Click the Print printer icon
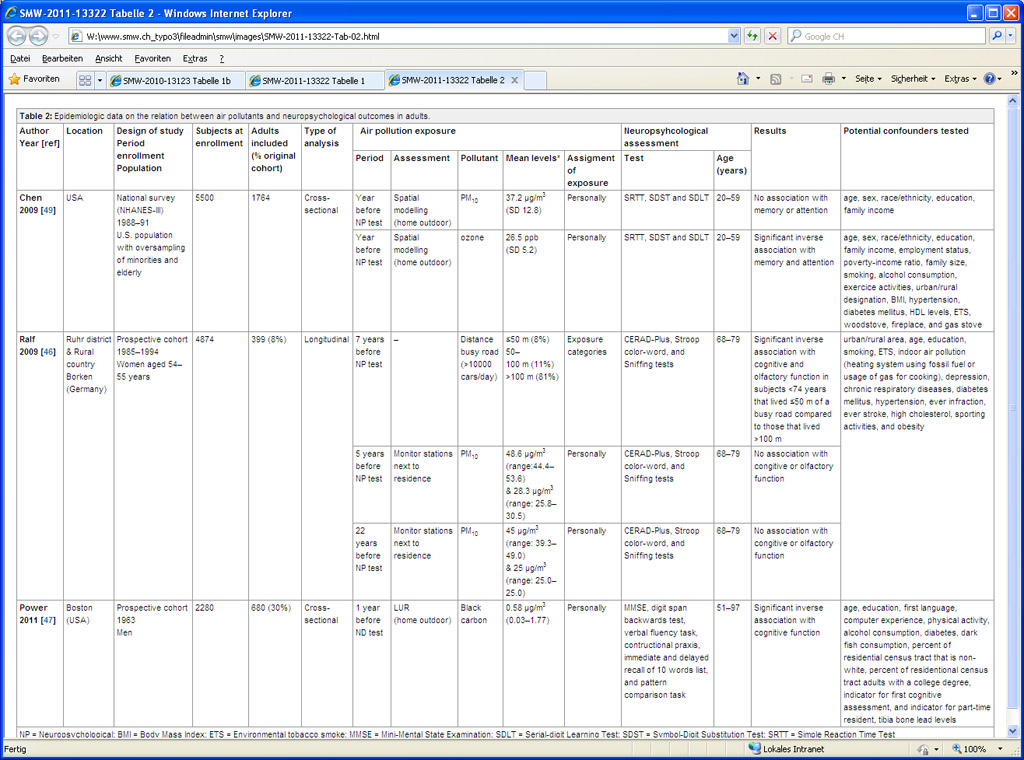Viewport: 1024px width, 760px height. (828, 79)
